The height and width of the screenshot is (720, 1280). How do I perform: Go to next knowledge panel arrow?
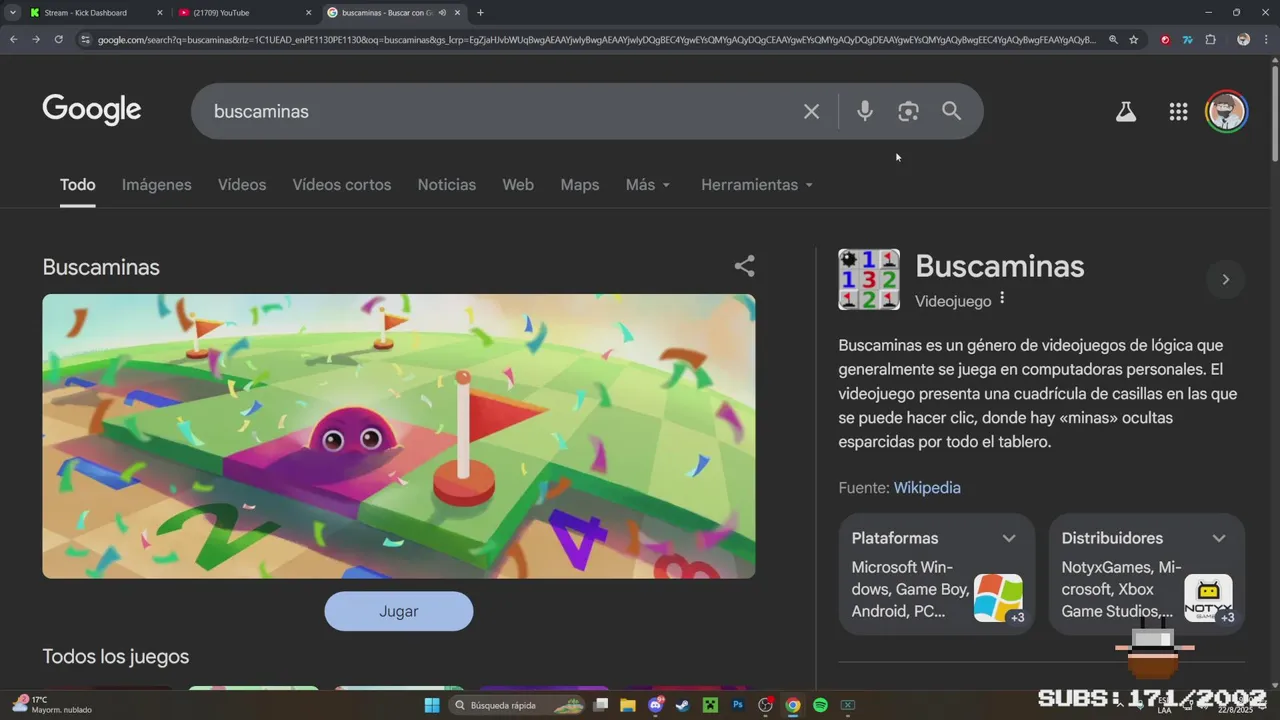click(1225, 279)
